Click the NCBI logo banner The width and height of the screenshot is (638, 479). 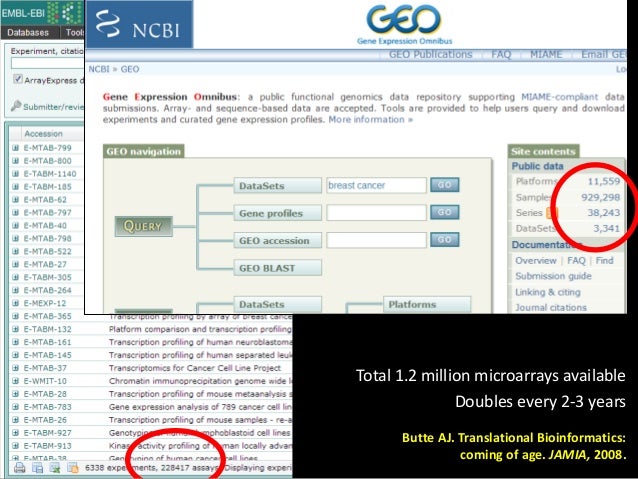pyautogui.click(x=139, y=24)
